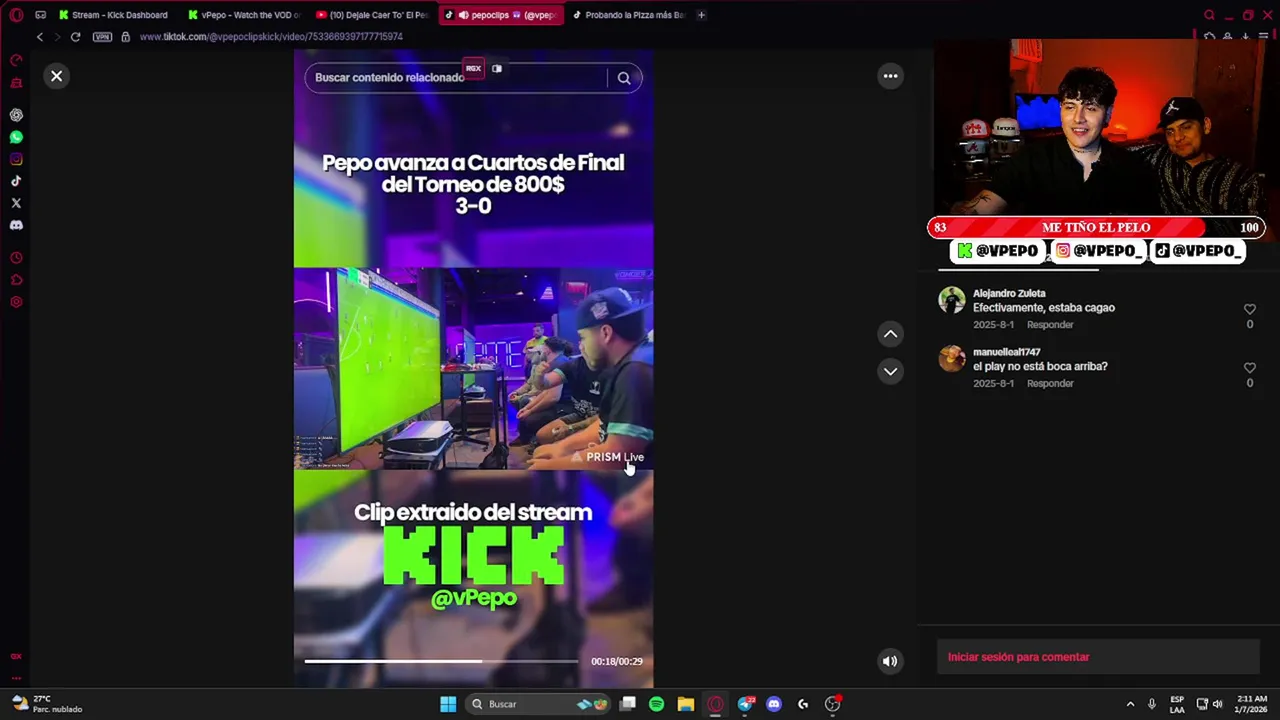Switch to Stream - Kick Dashboard tab
This screenshot has height=720, width=1280.
[113, 15]
